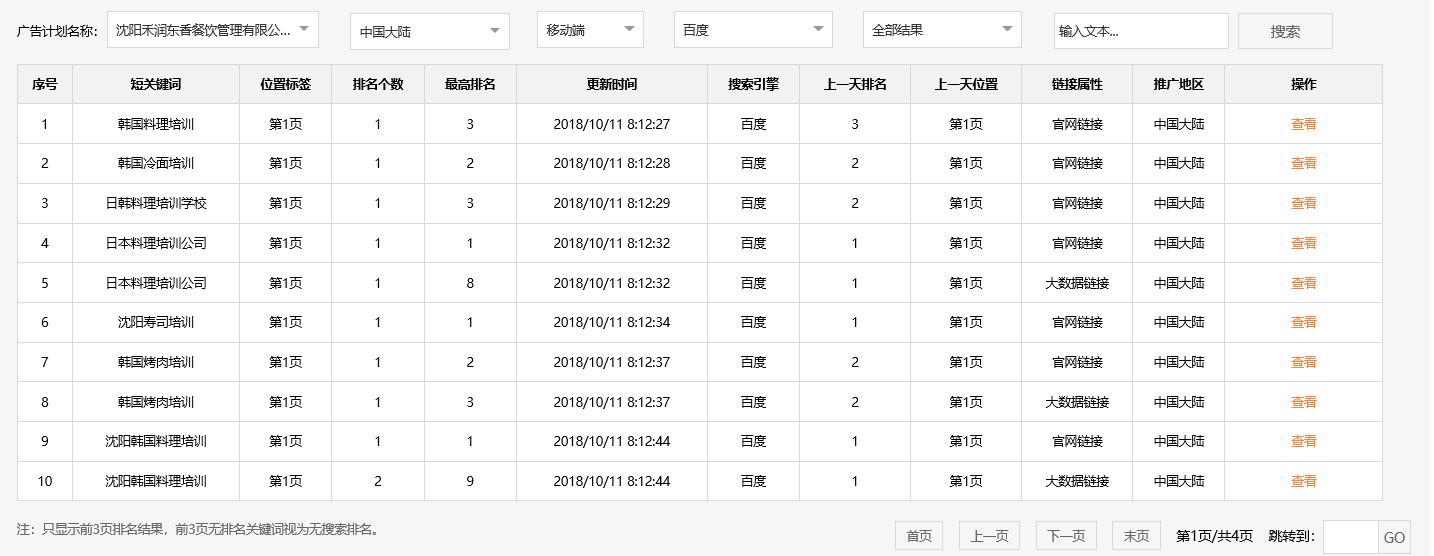Open the 全部结果 results filter dropdown

pyautogui.click(x=942, y=30)
